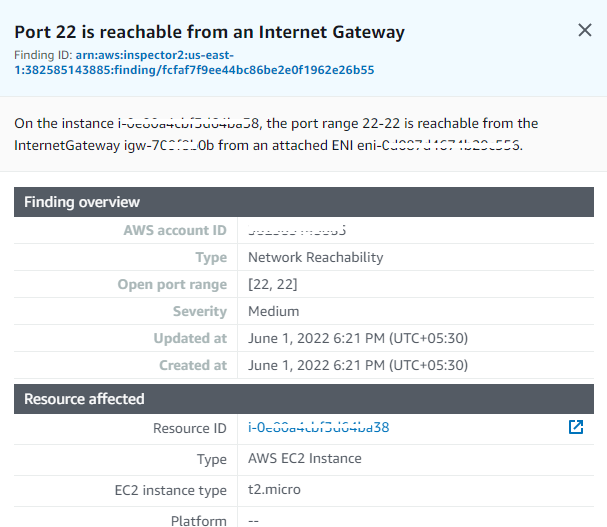Click the Medium severity value

click(273, 311)
